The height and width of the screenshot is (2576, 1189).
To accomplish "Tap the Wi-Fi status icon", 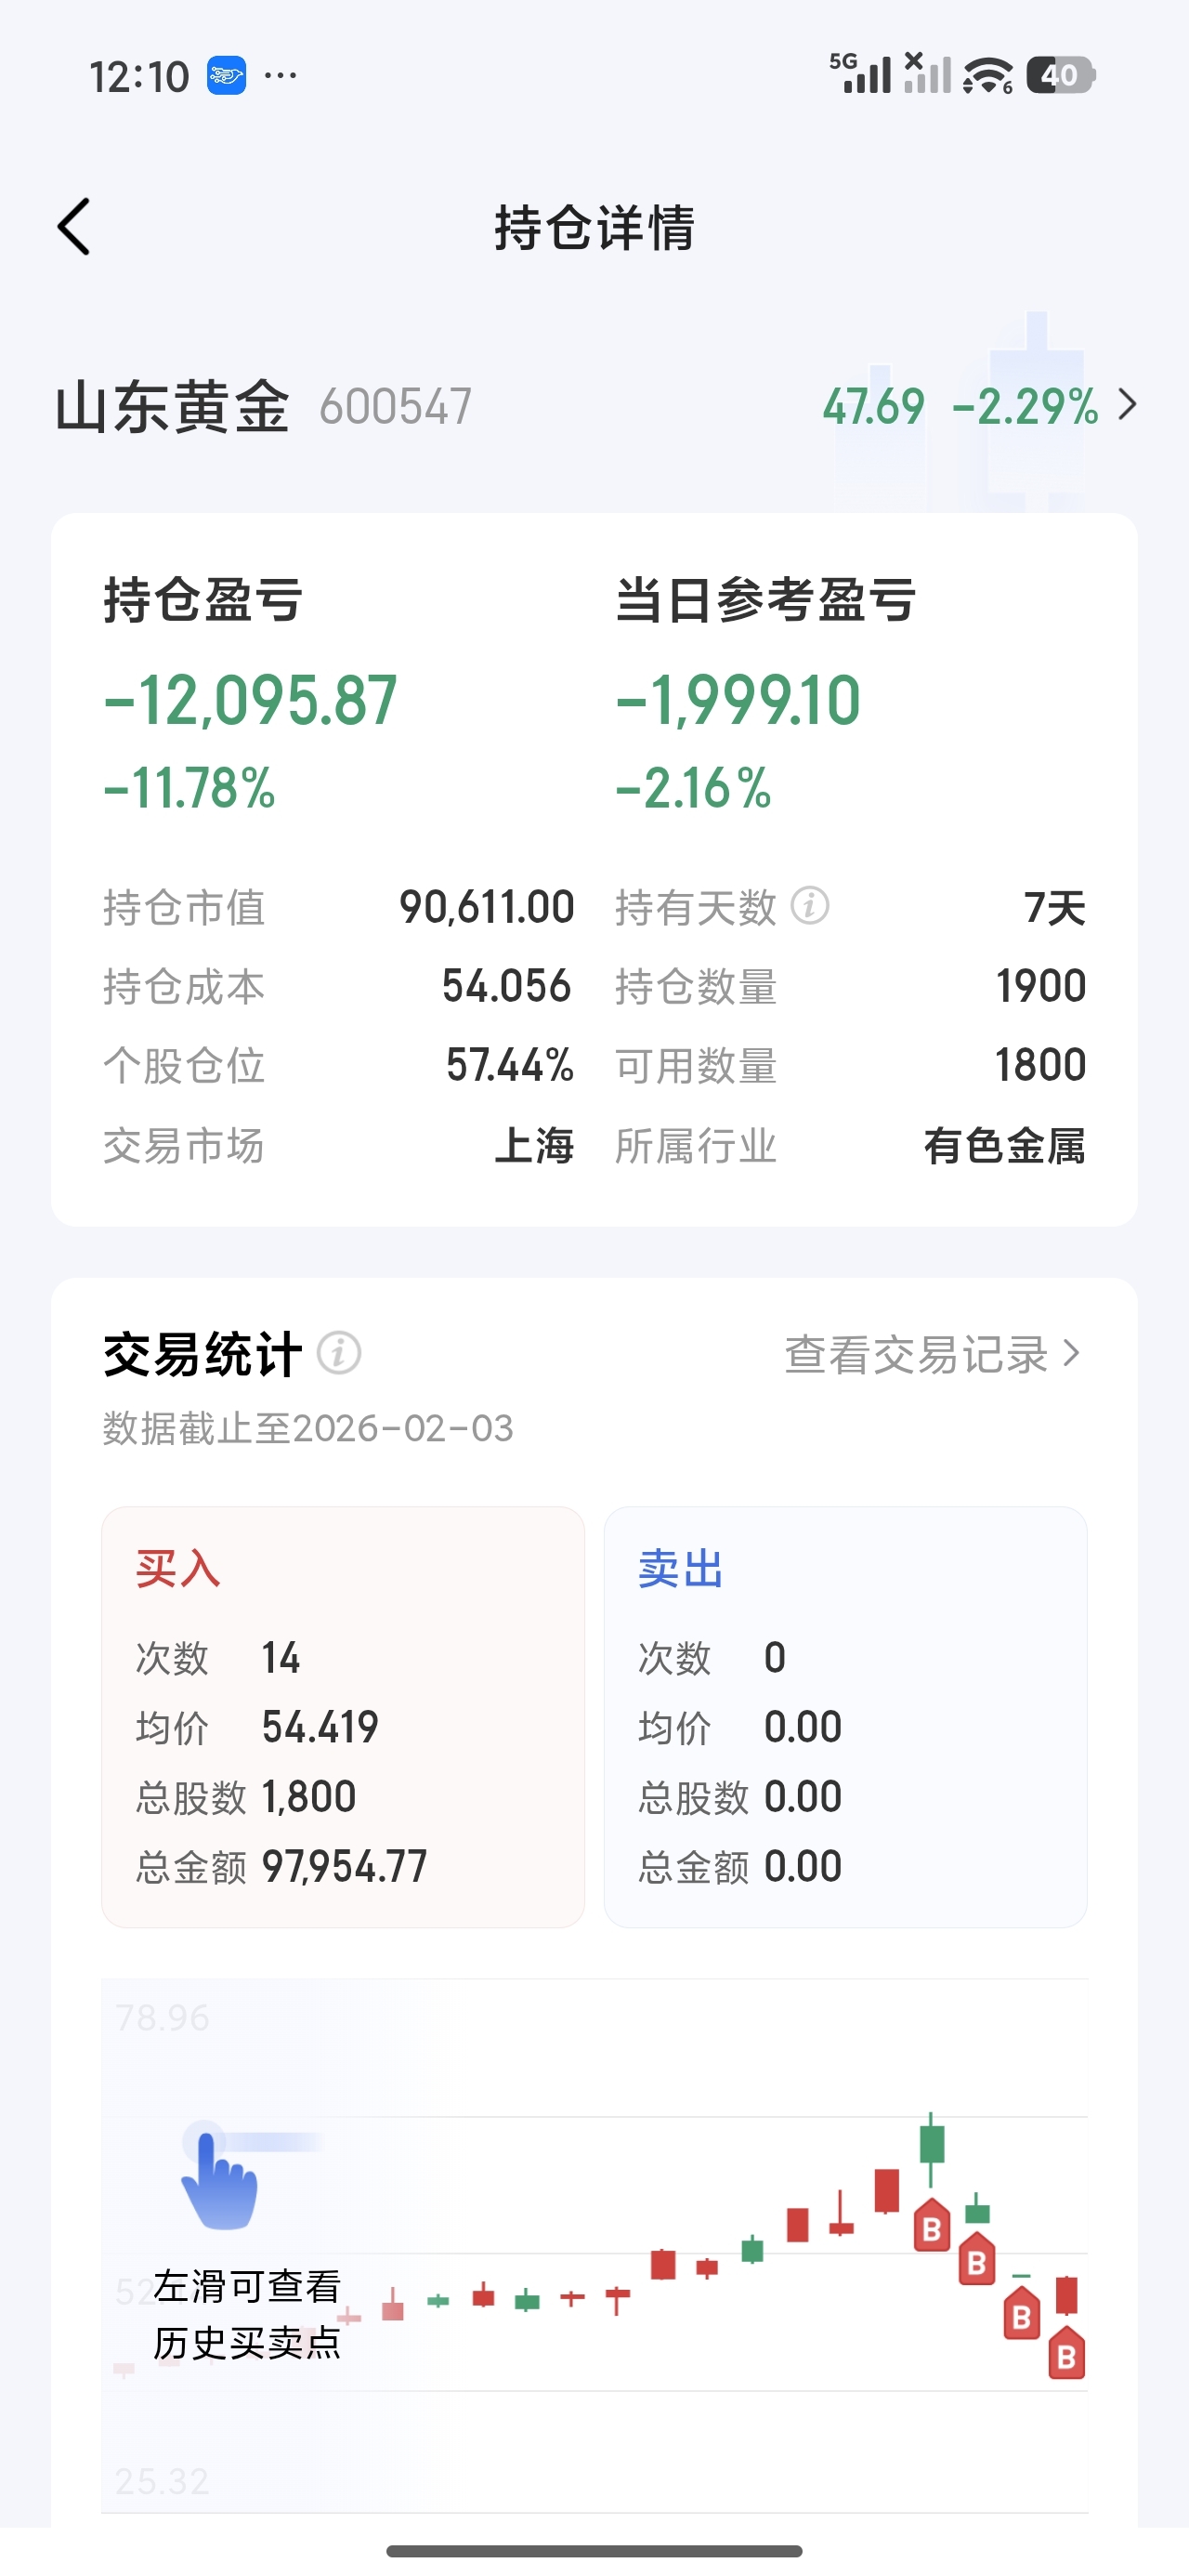I will coord(988,76).
